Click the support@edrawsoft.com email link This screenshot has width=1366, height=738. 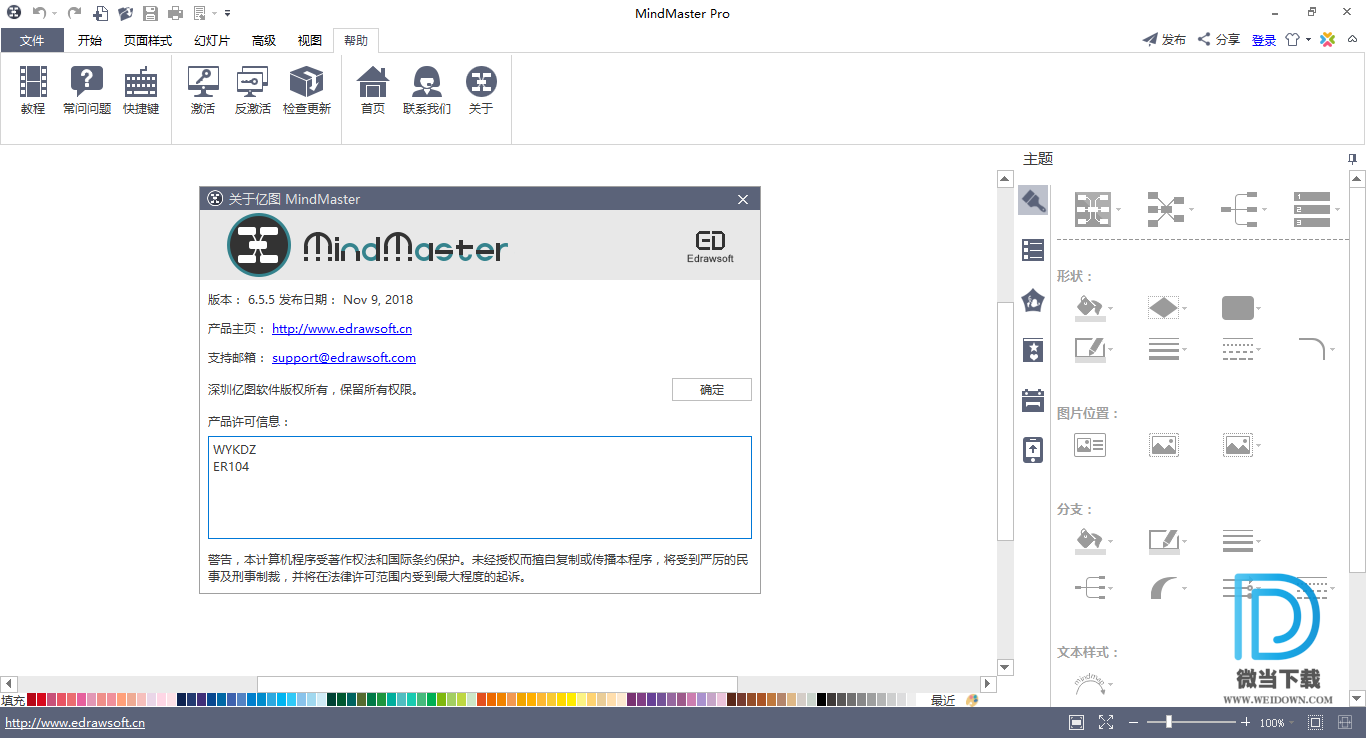344,357
